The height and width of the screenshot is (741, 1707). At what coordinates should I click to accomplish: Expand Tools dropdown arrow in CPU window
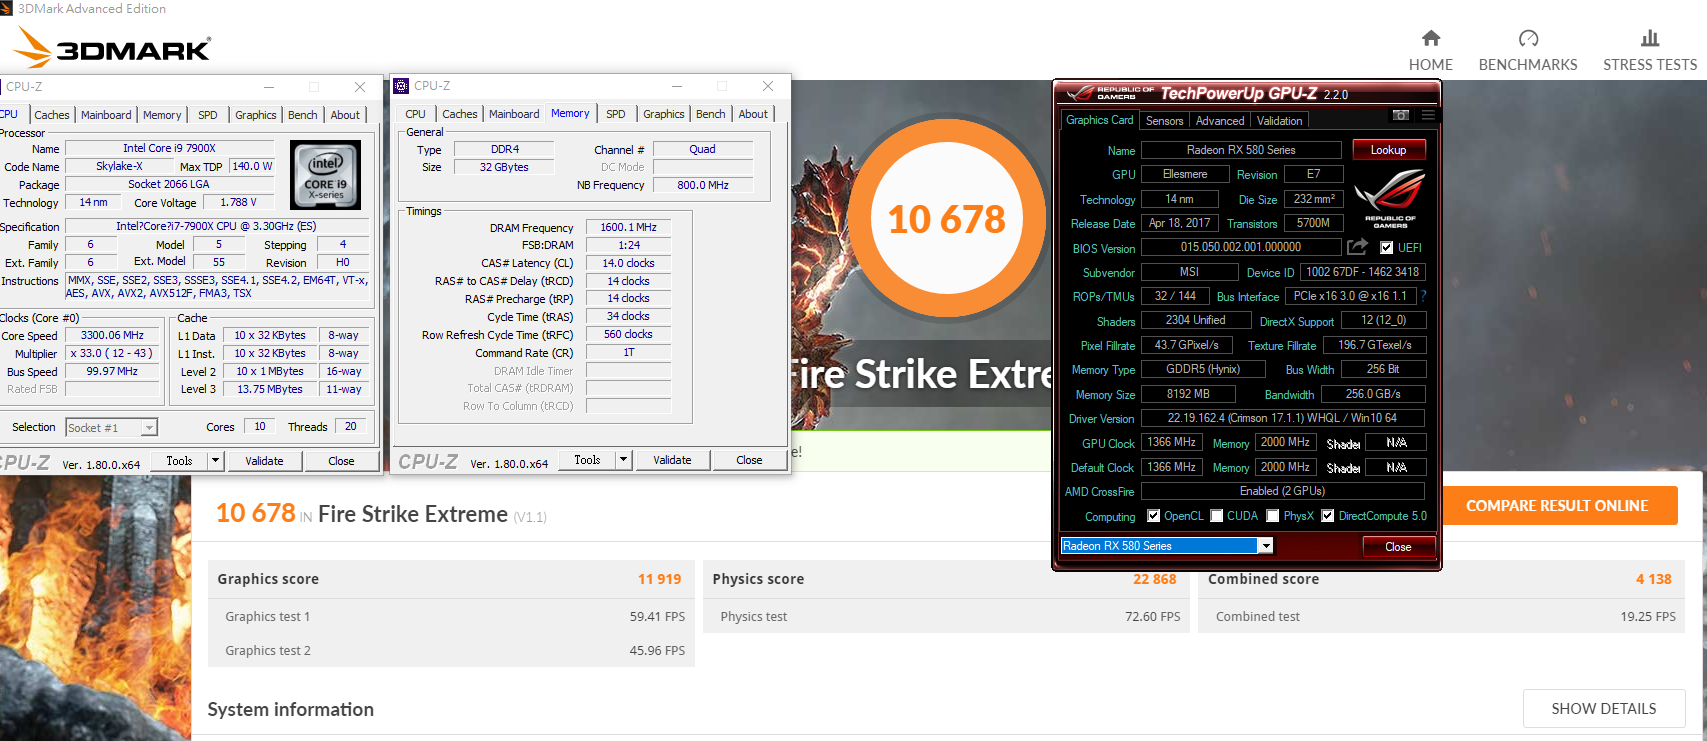tap(215, 461)
